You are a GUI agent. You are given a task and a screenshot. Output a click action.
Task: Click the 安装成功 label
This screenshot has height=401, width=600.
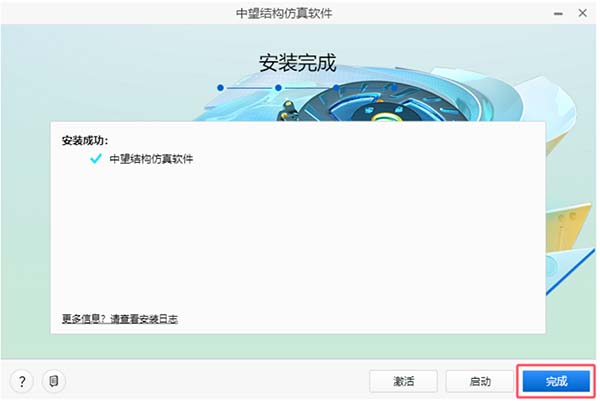pyautogui.click(x=85, y=140)
